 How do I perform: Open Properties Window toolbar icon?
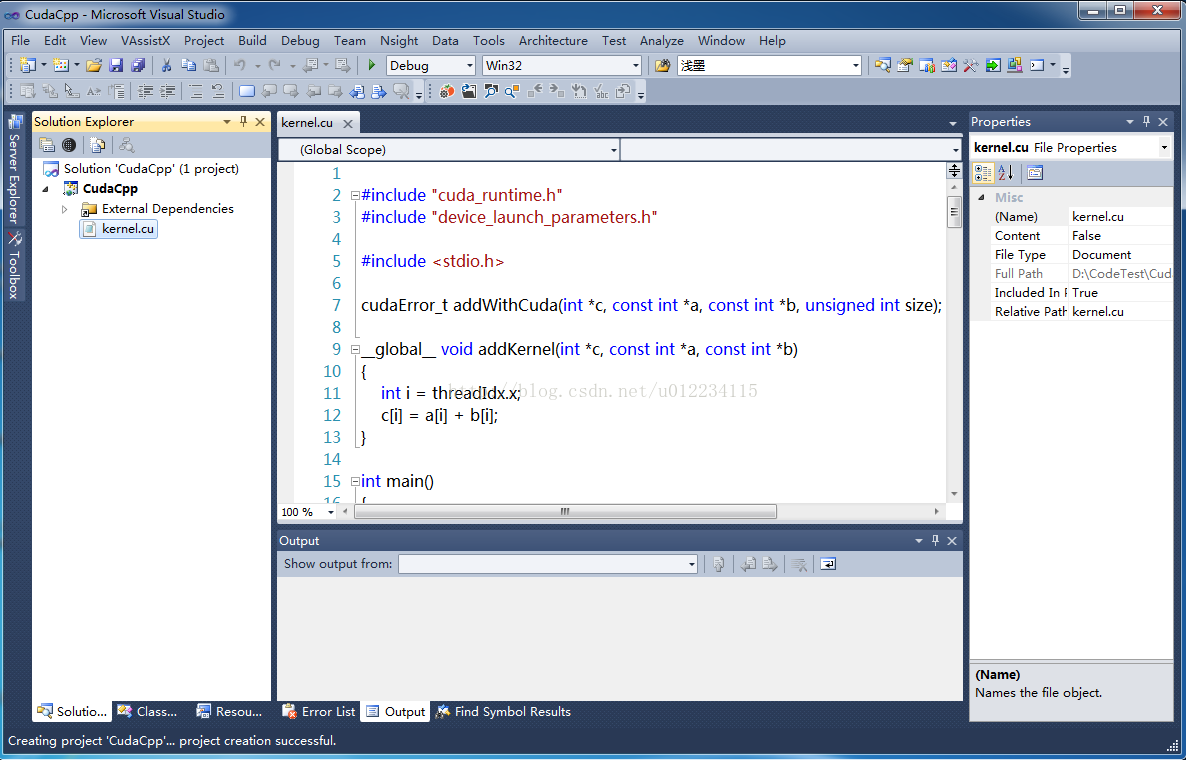905,66
